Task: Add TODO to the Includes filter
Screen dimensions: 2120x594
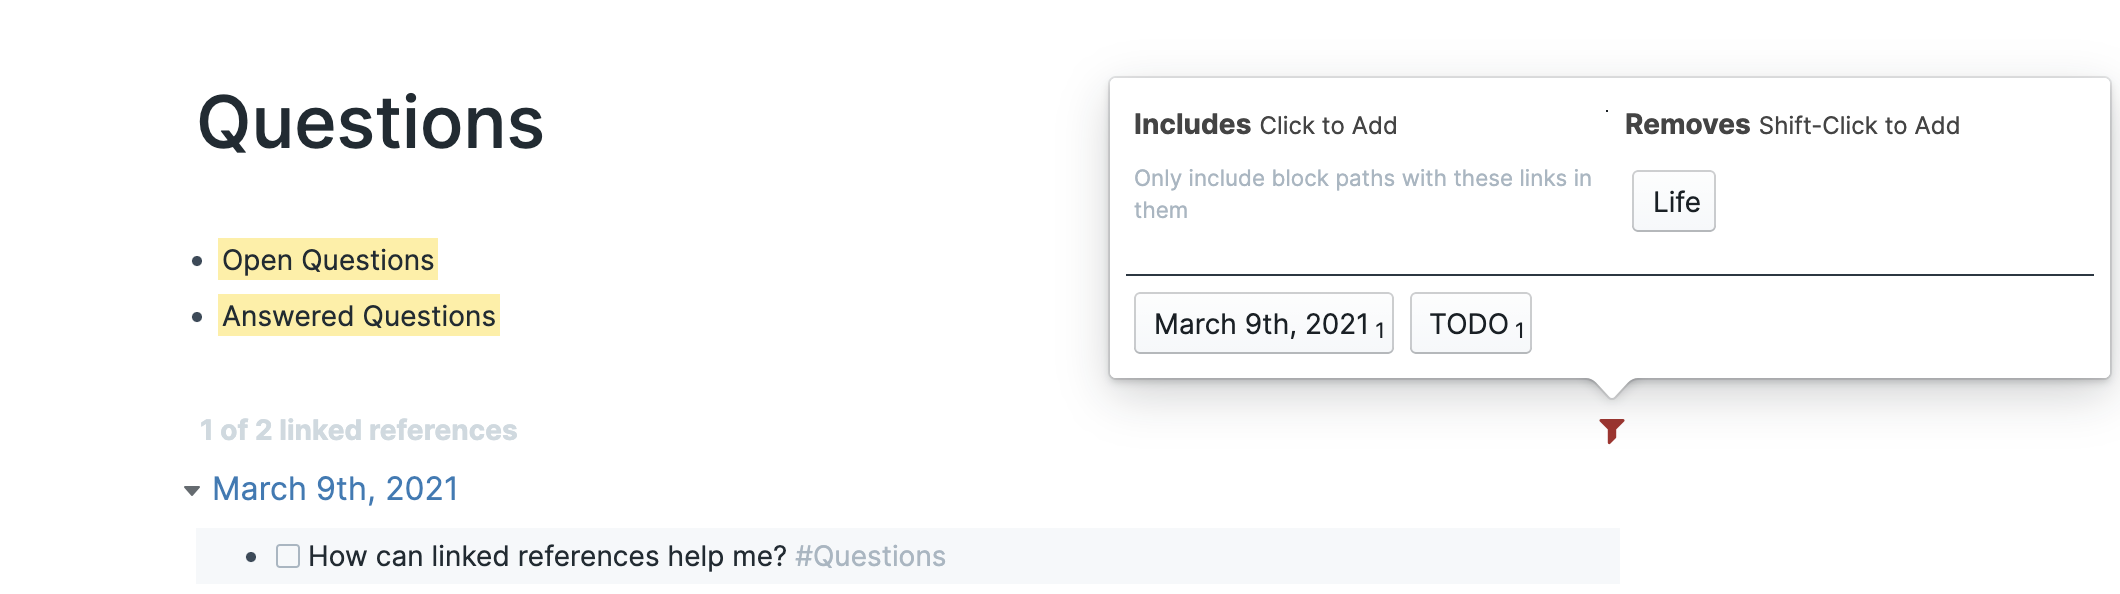Action: coord(1468,322)
